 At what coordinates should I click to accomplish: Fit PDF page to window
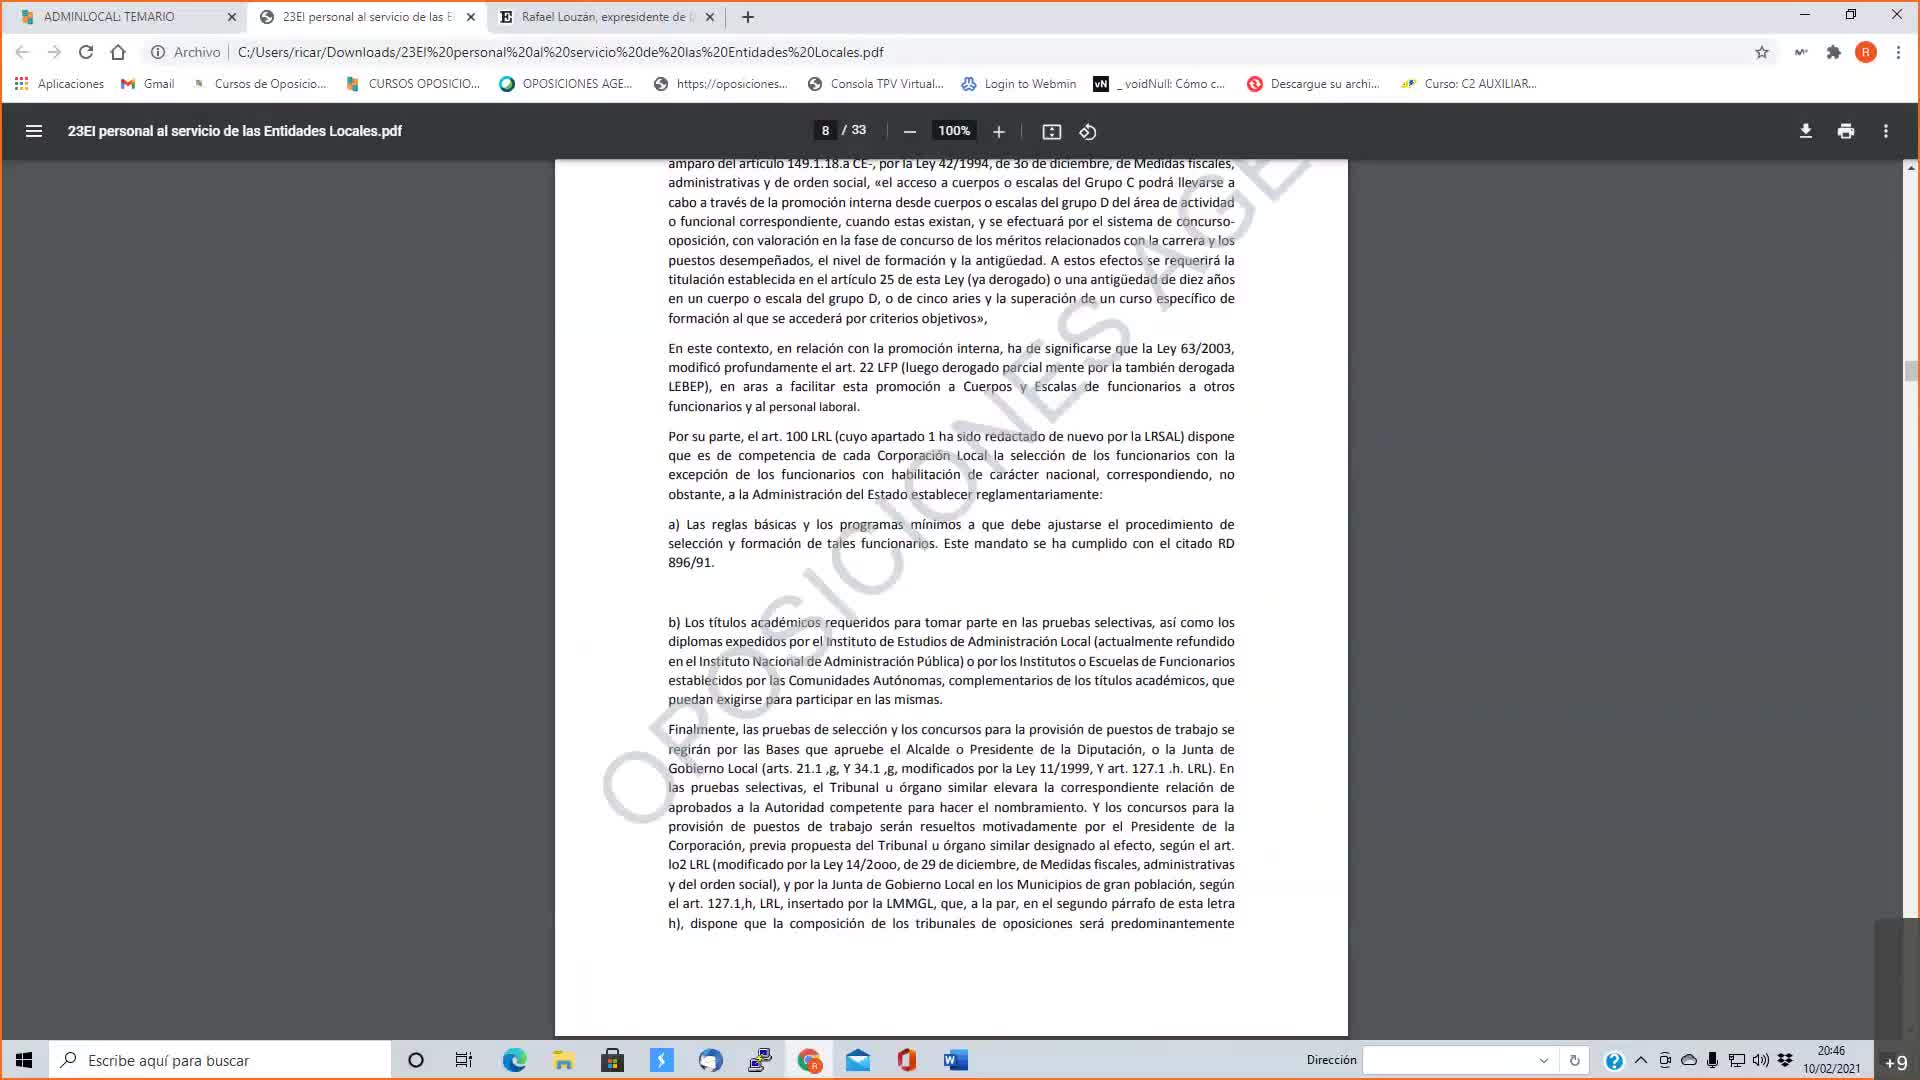pos(1051,131)
